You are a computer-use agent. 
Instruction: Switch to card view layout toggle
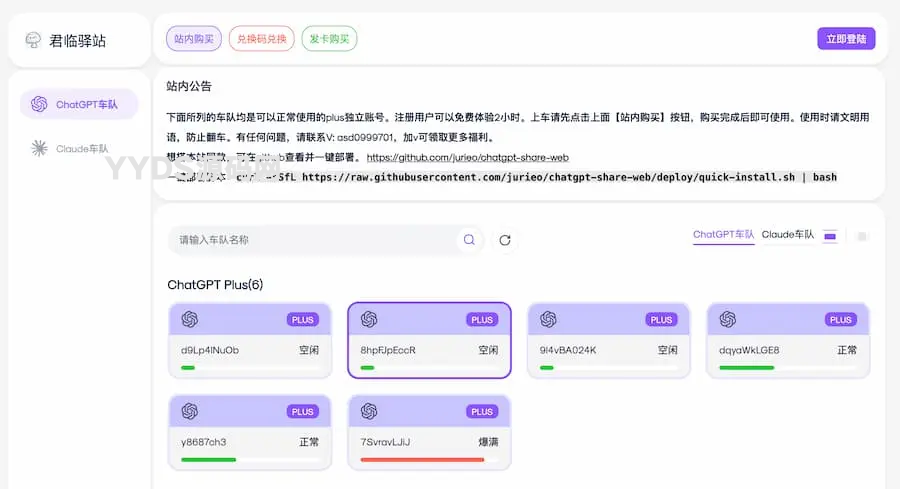(830, 236)
